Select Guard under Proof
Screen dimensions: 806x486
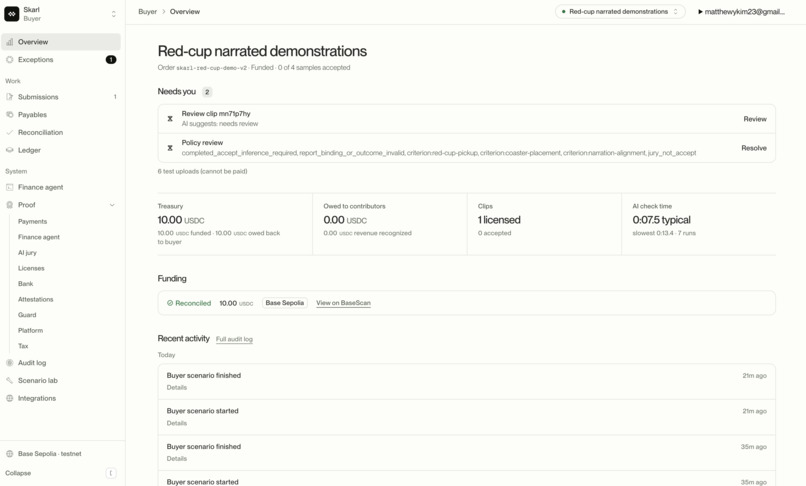(x=27, y=315)
